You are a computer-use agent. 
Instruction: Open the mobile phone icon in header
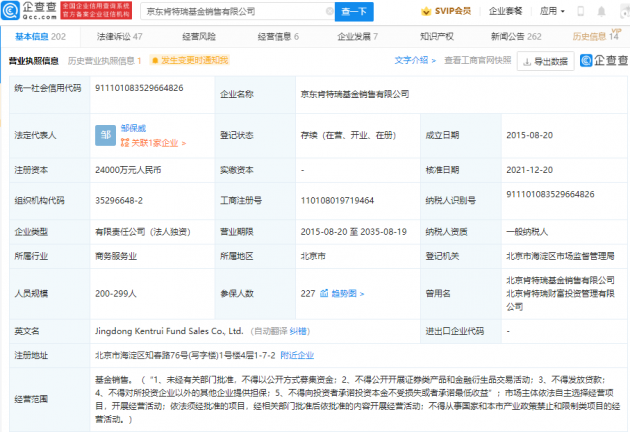coord(581,11)
